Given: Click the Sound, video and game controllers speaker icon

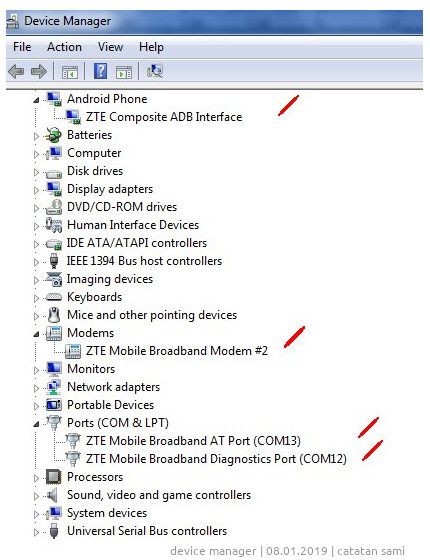Looking at the screenshot, I should 53,495.
